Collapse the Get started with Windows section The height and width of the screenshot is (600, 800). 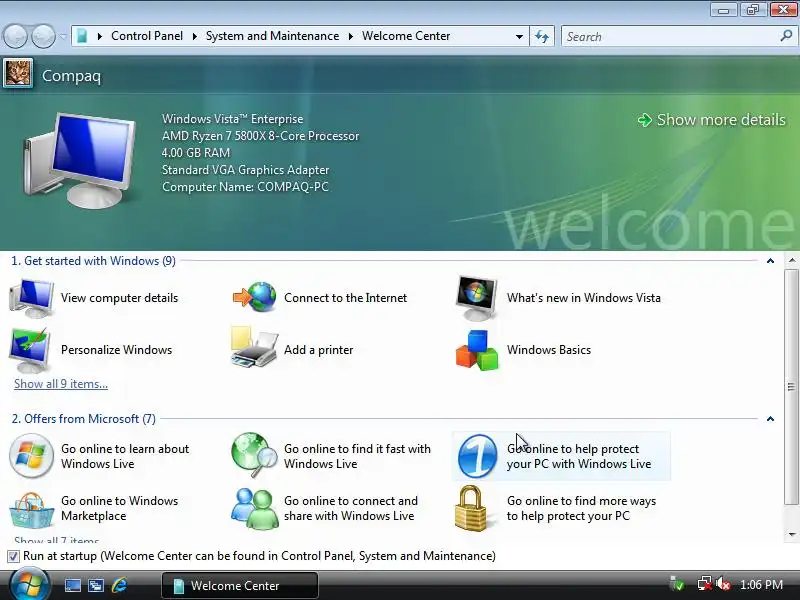coord(770,261)
